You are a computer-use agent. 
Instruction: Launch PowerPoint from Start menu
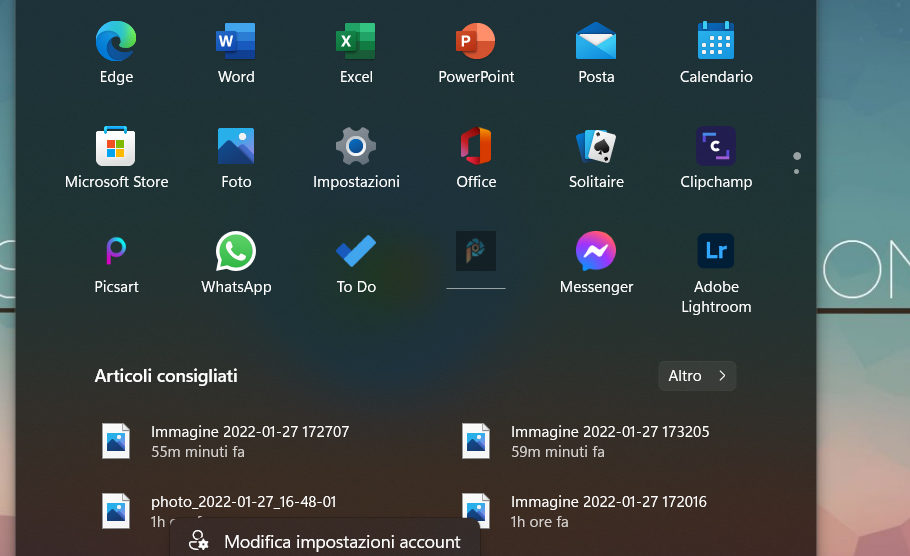(x=476, y=52)
